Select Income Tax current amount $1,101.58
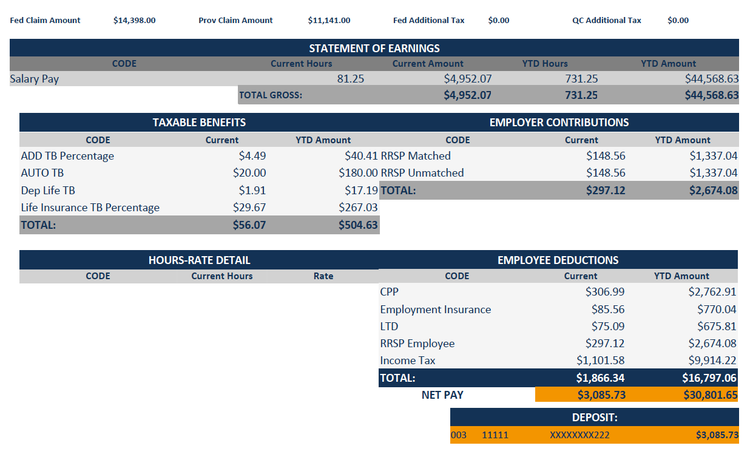 (x=600, y=360)
